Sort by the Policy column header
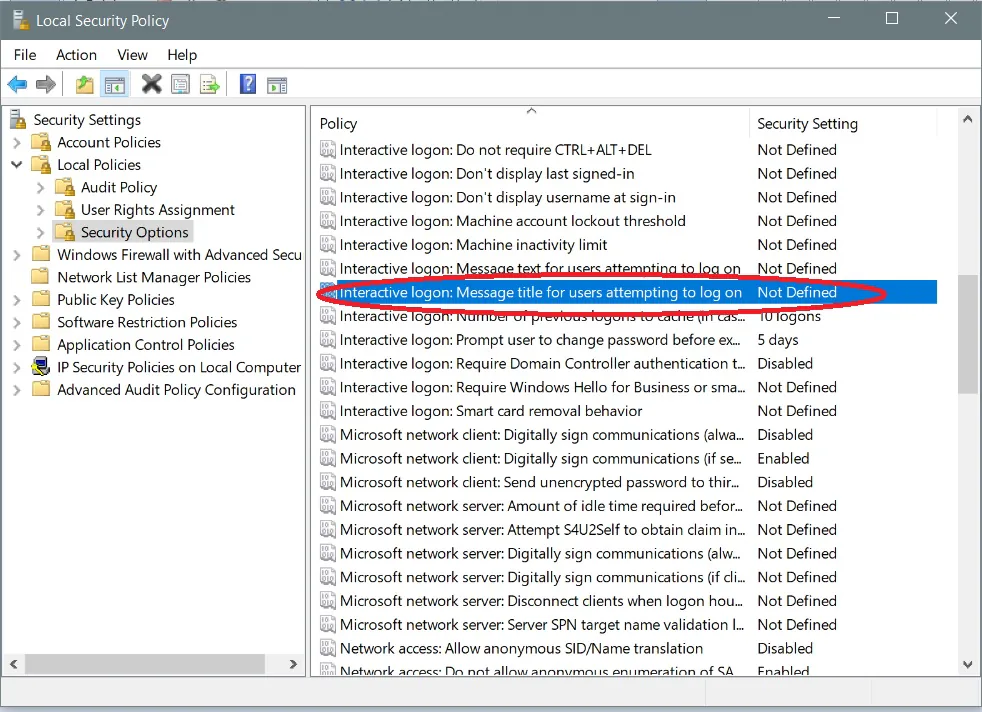Screen dimensions: 982x712 pos(531,123)
